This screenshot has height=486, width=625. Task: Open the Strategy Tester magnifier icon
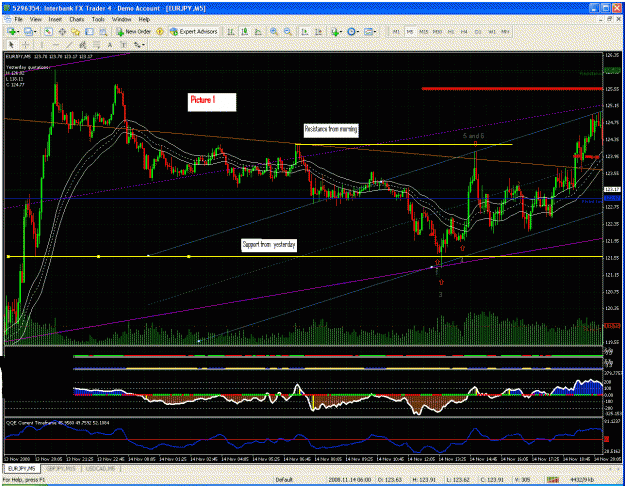point(103,32)
